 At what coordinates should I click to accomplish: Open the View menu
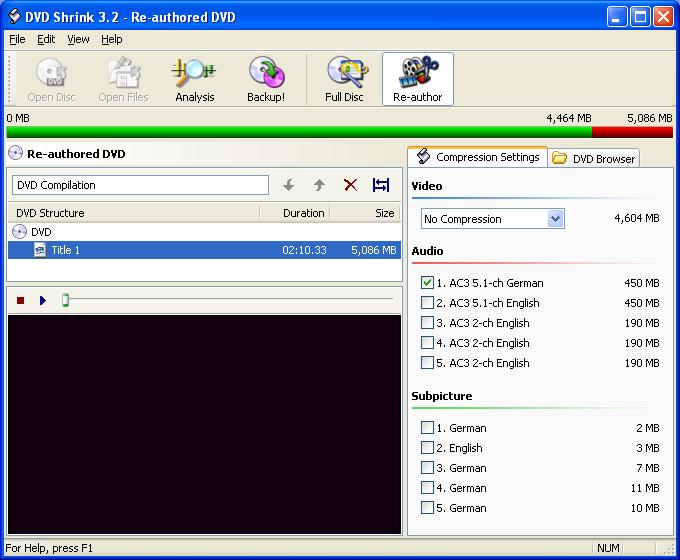(78, 39)
